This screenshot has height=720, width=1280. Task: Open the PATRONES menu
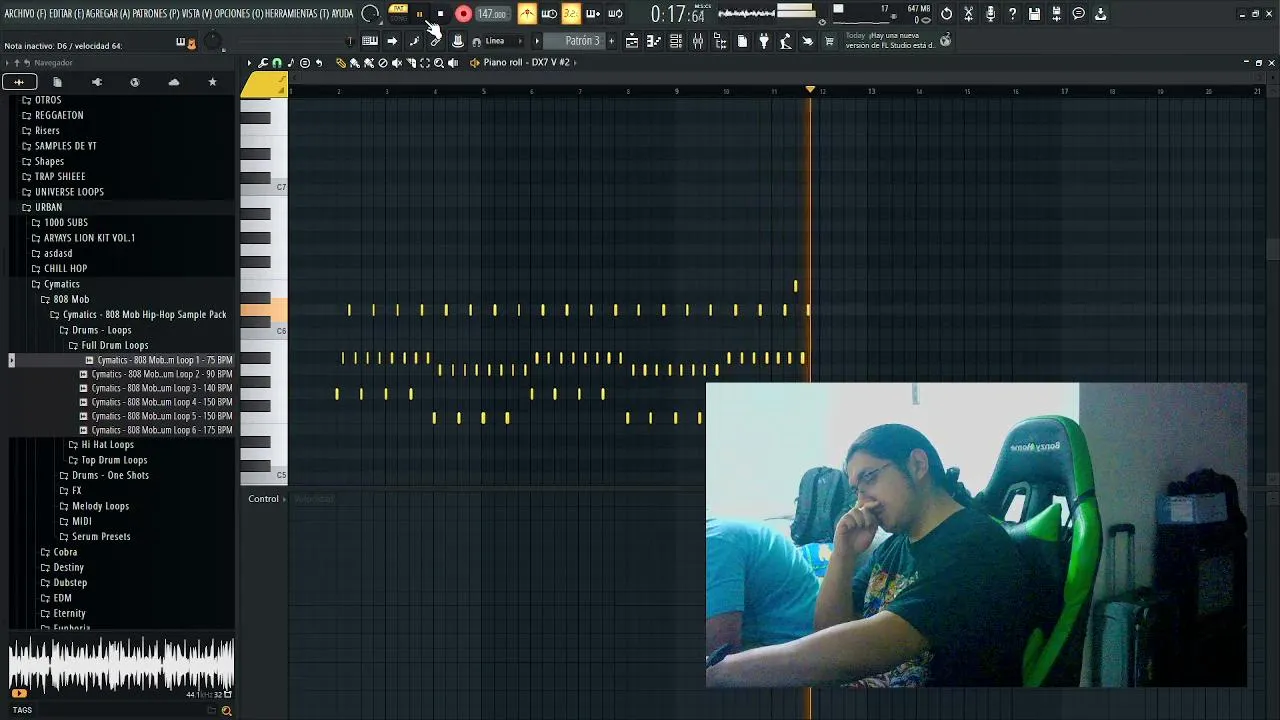click(x=156, y=14)
